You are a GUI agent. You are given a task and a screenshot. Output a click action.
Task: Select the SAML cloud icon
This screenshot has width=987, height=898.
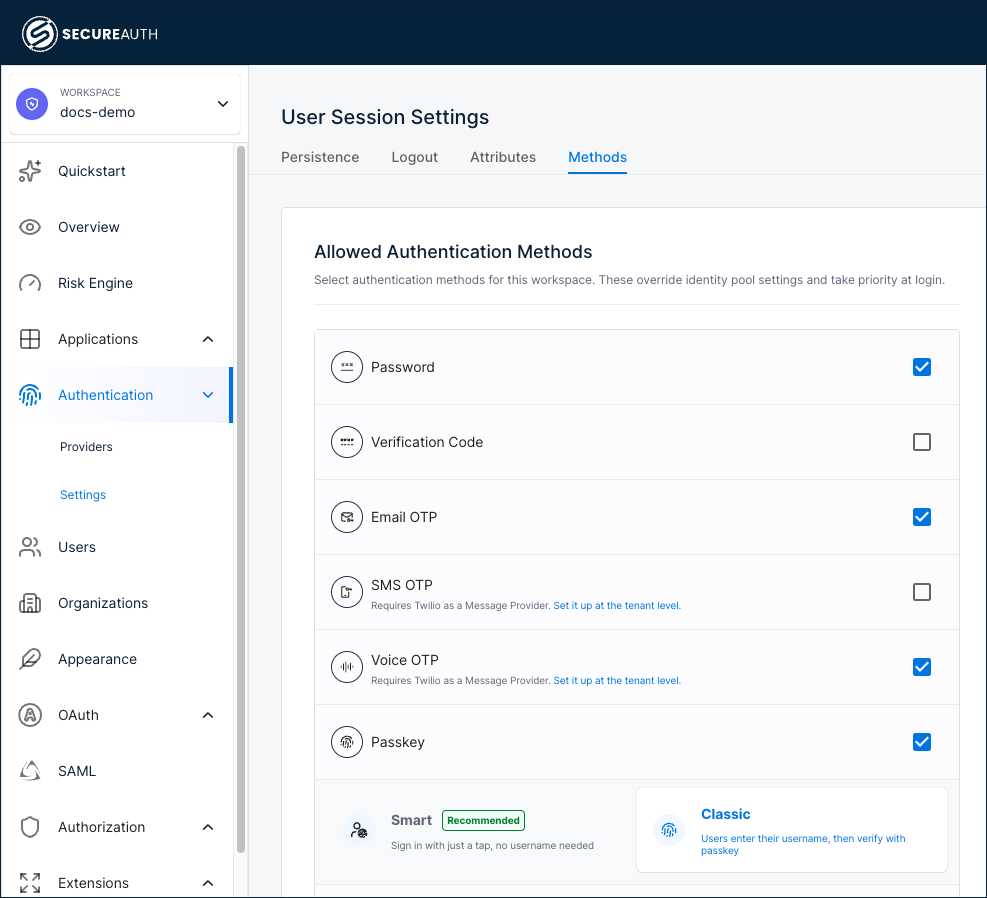tap(30, 771)
